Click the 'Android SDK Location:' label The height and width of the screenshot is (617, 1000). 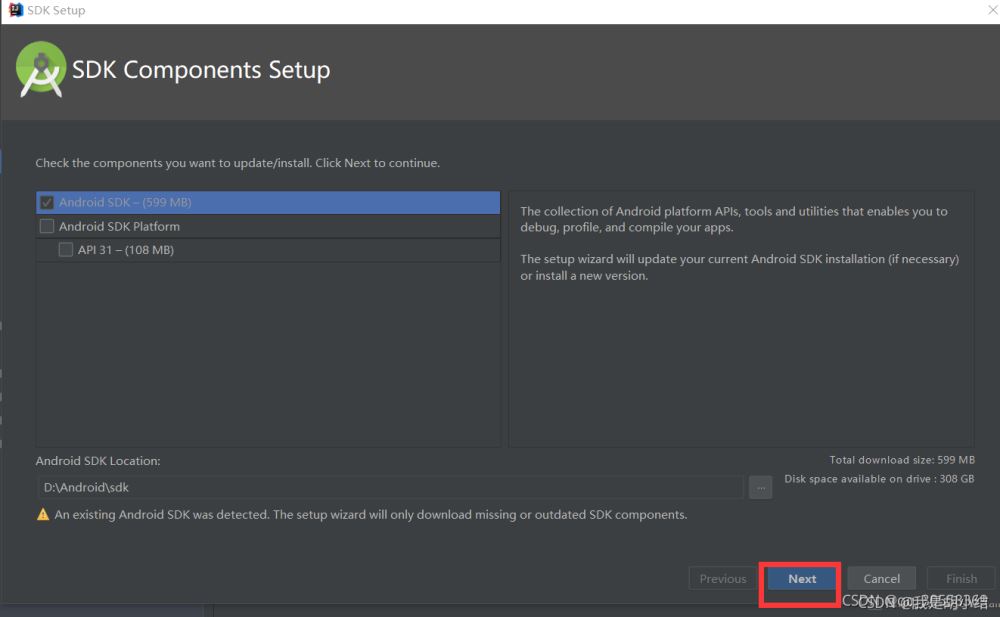tap(98, 461)
